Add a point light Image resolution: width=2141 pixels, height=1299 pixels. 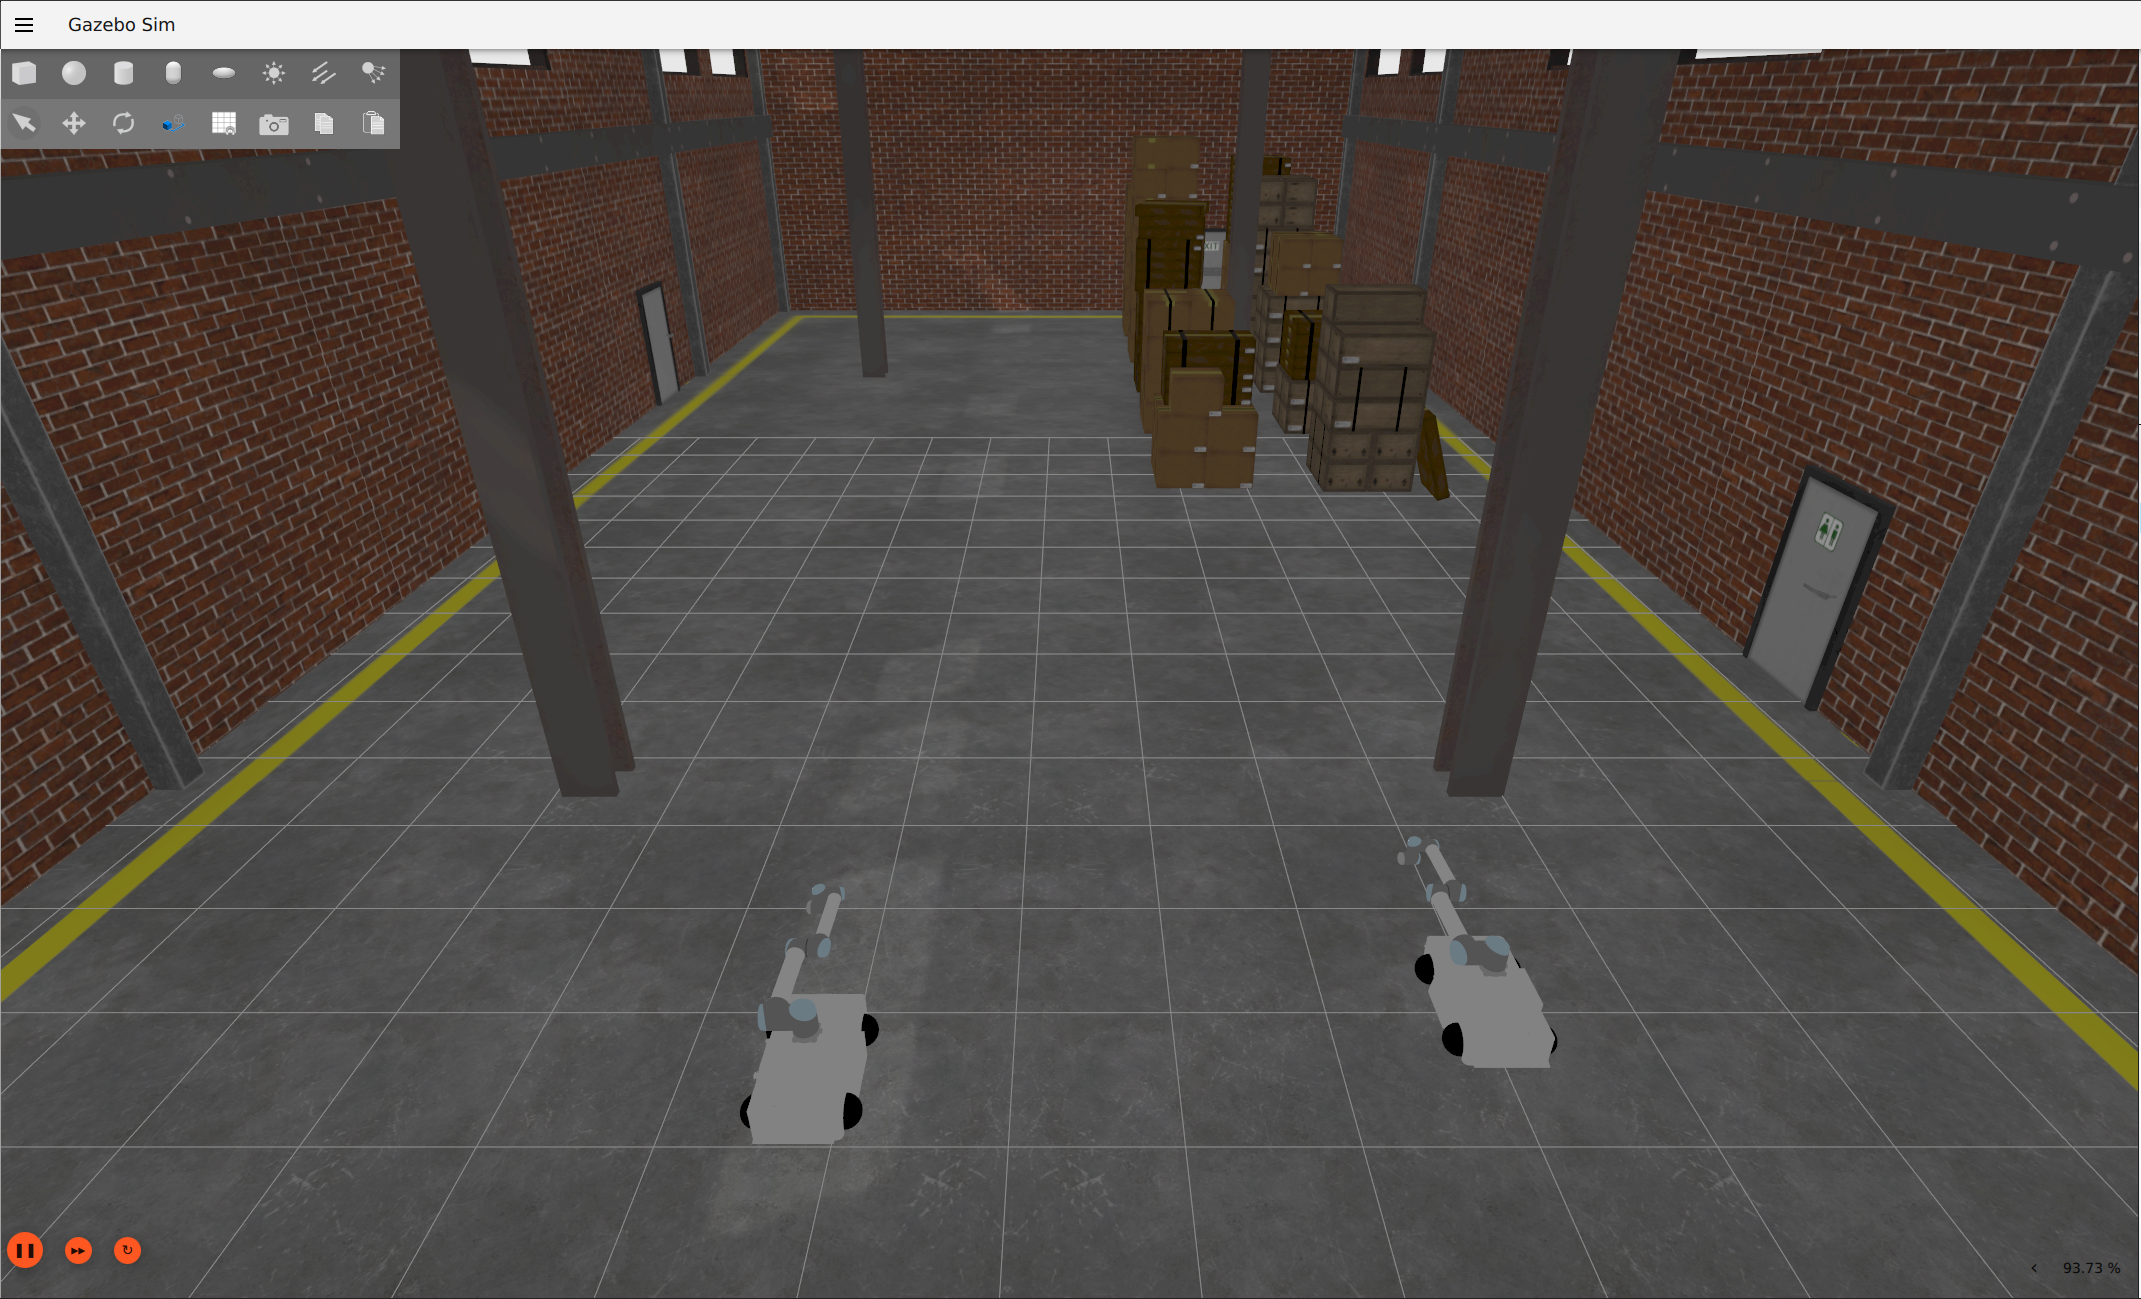pyautogui.click(x=274, y=73)
